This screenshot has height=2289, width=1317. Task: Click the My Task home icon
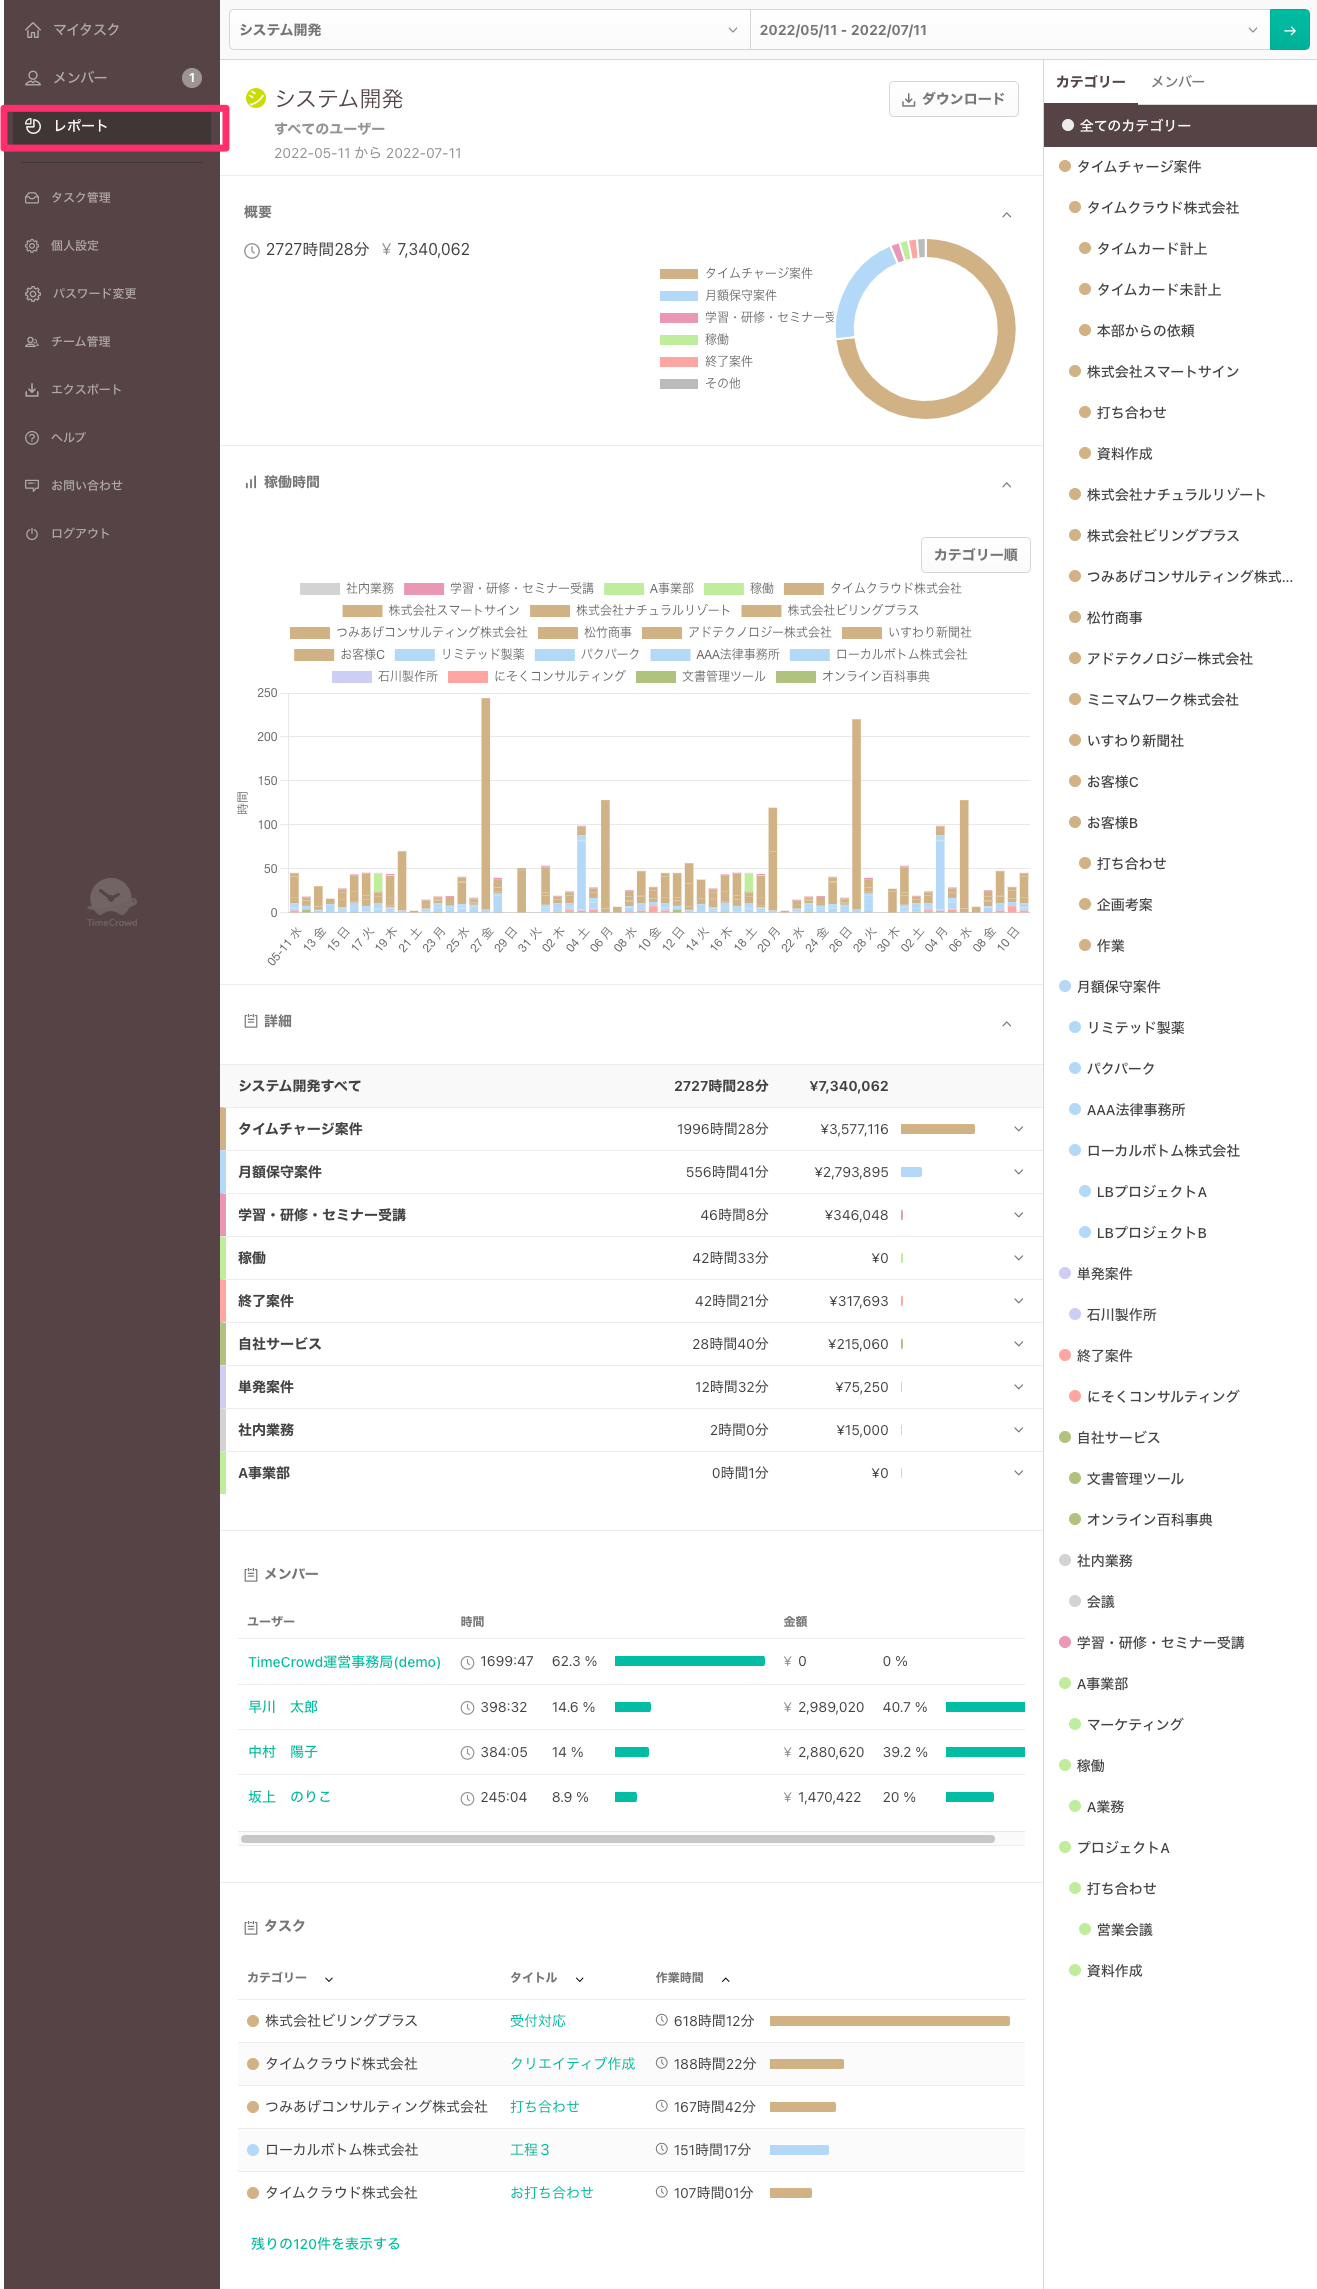[x=33, y=30]
